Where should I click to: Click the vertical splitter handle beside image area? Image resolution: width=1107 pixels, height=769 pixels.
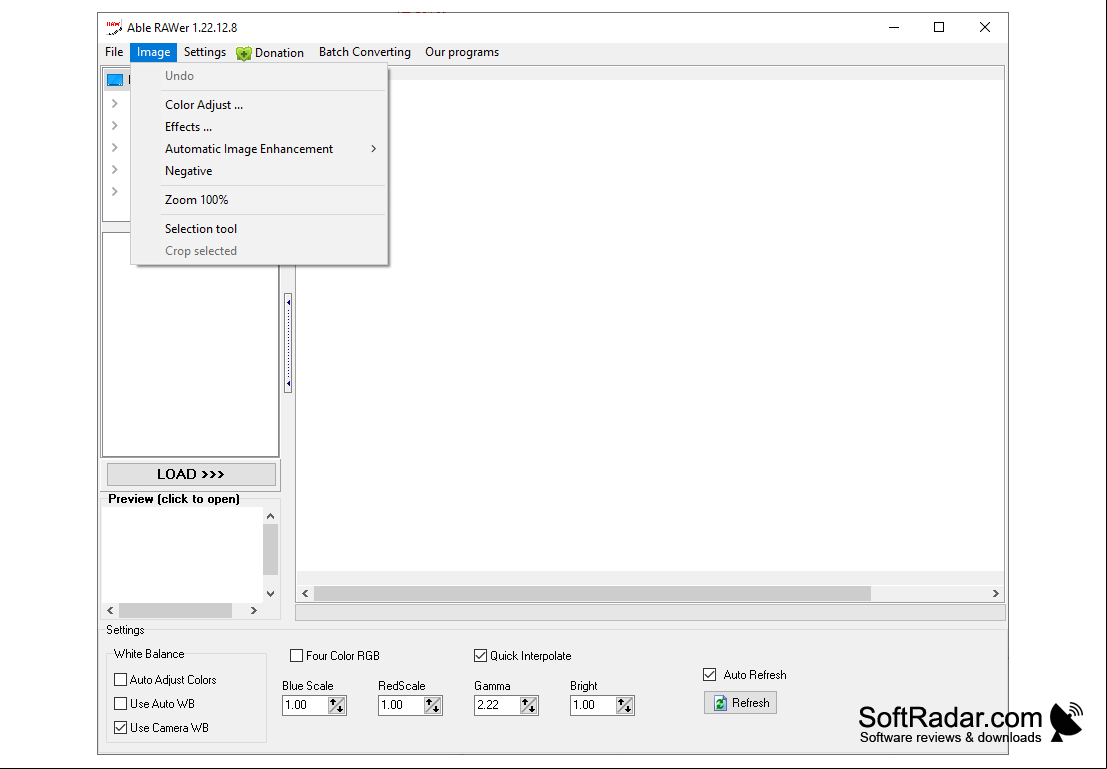coord(288,343)
